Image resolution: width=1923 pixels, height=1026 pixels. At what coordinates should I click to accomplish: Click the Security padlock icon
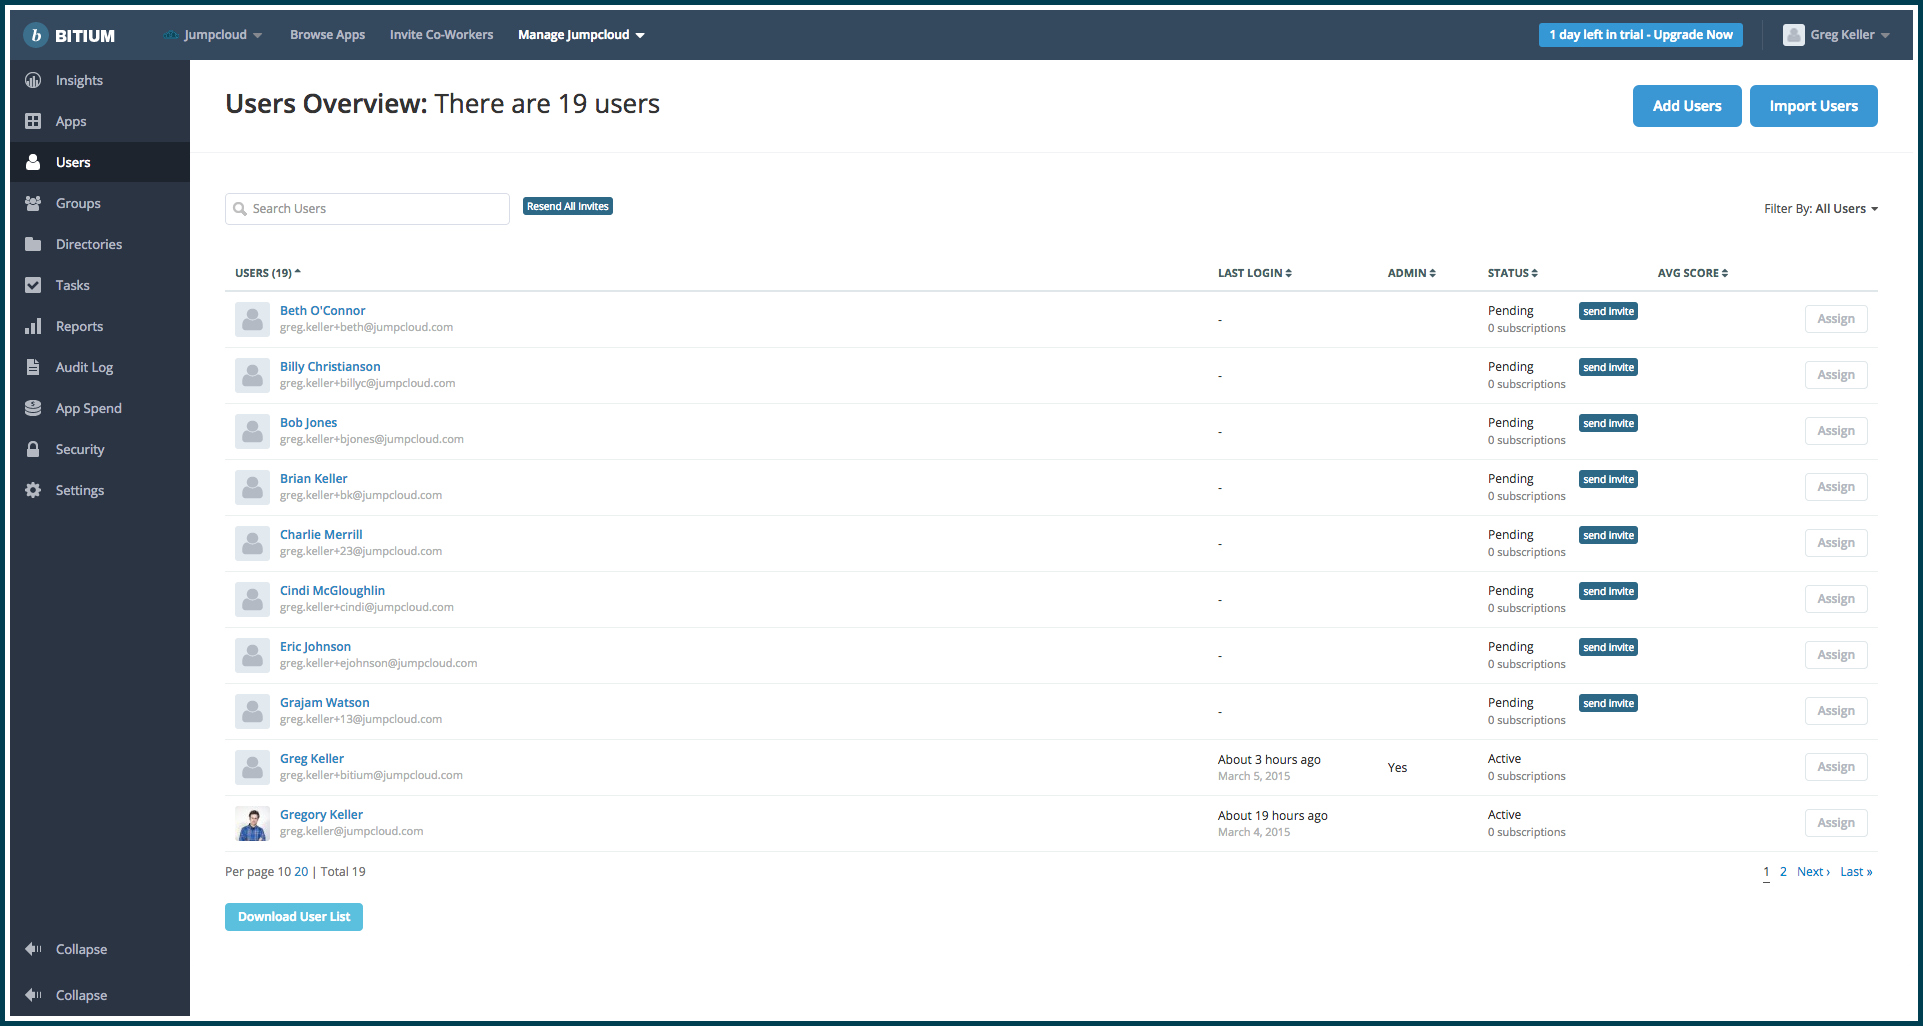[33, 449]
